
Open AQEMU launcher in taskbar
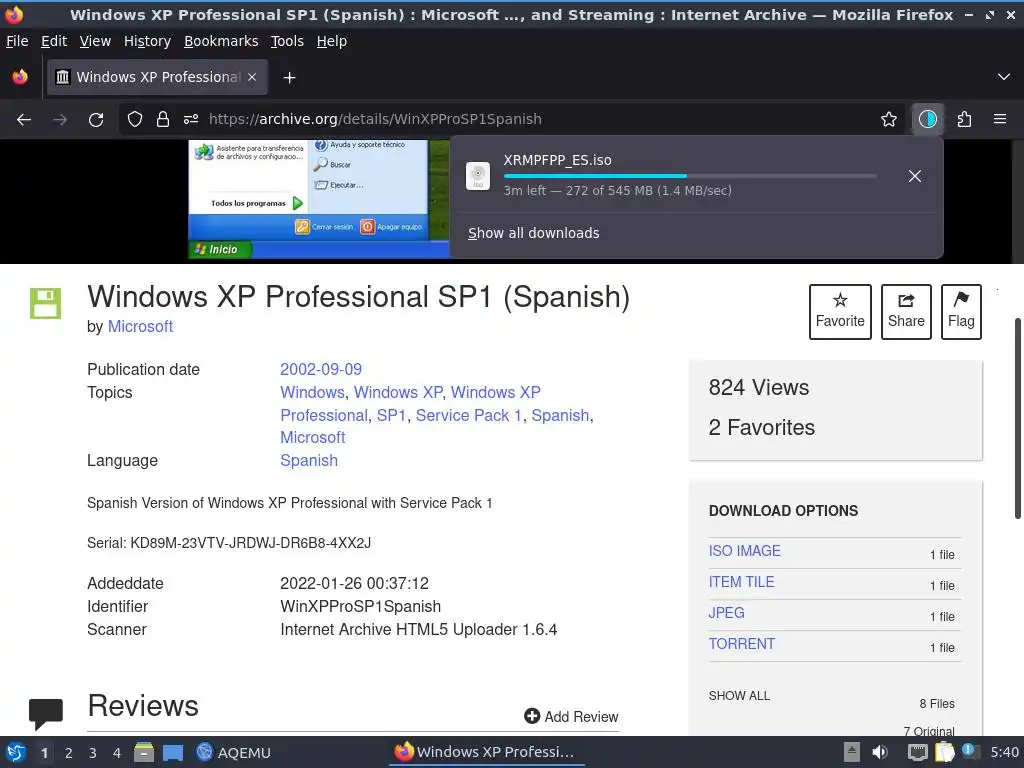coord(234,752)
